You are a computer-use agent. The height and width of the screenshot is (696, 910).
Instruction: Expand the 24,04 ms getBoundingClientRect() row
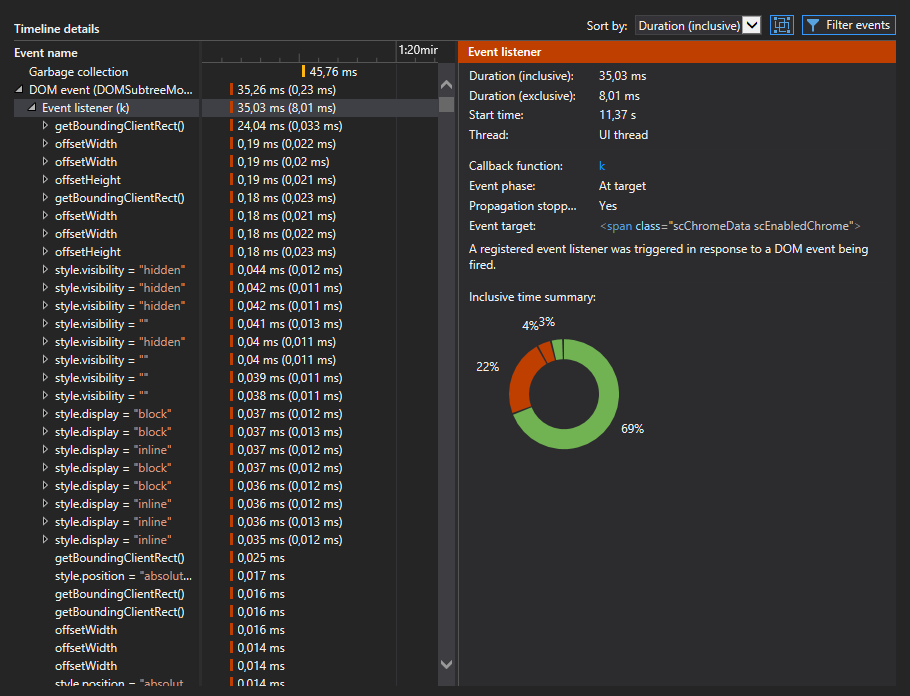(45, 125)
